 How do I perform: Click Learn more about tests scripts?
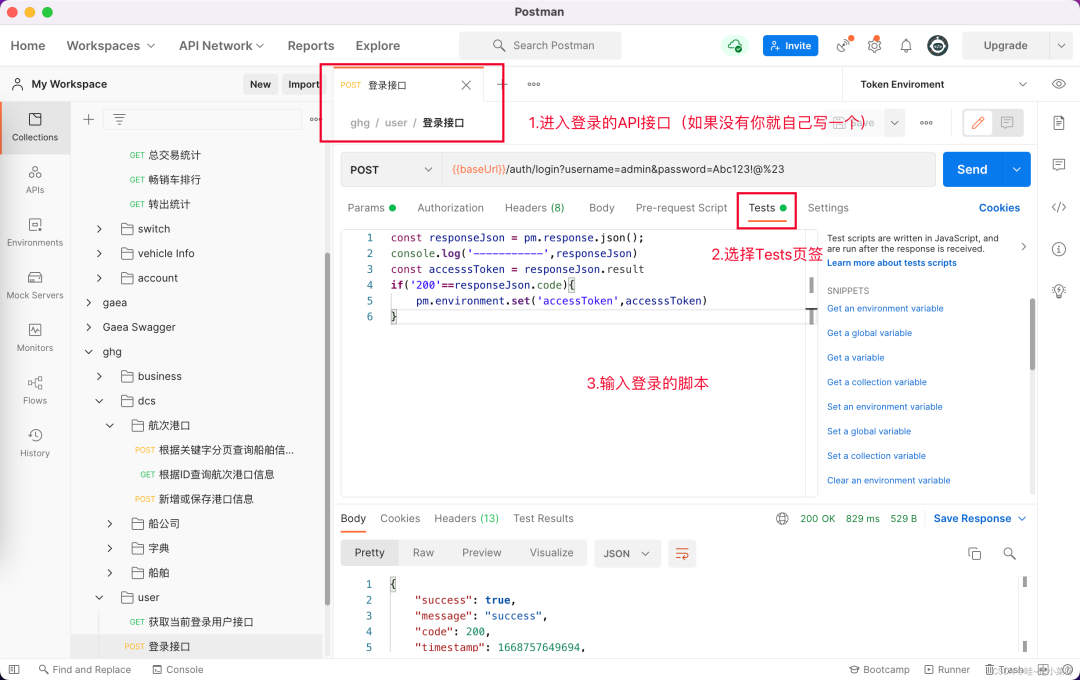tap(891, 263)
